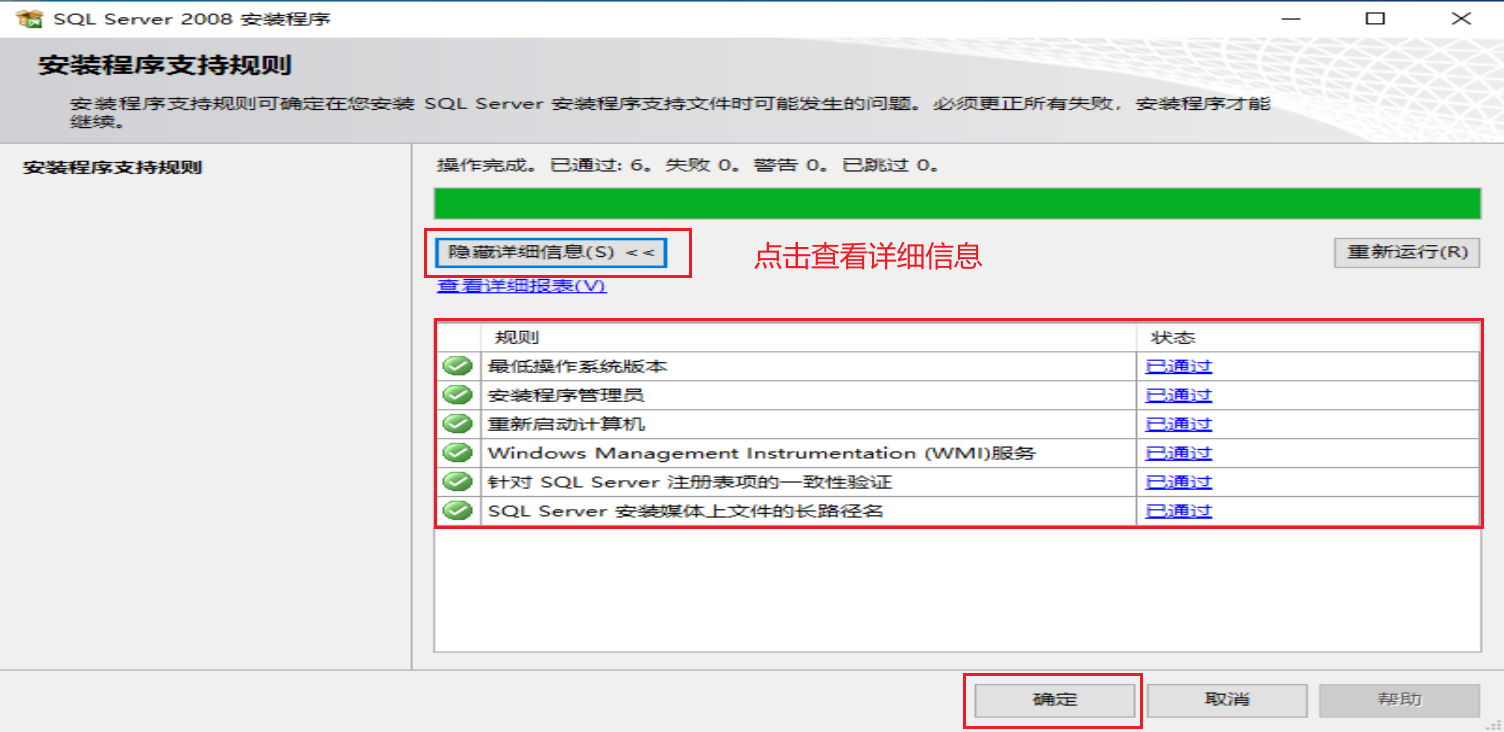Click 已通过 link for 长路径名 rule
This screenshot has height=732, width=1504.
coord(1178,510)
